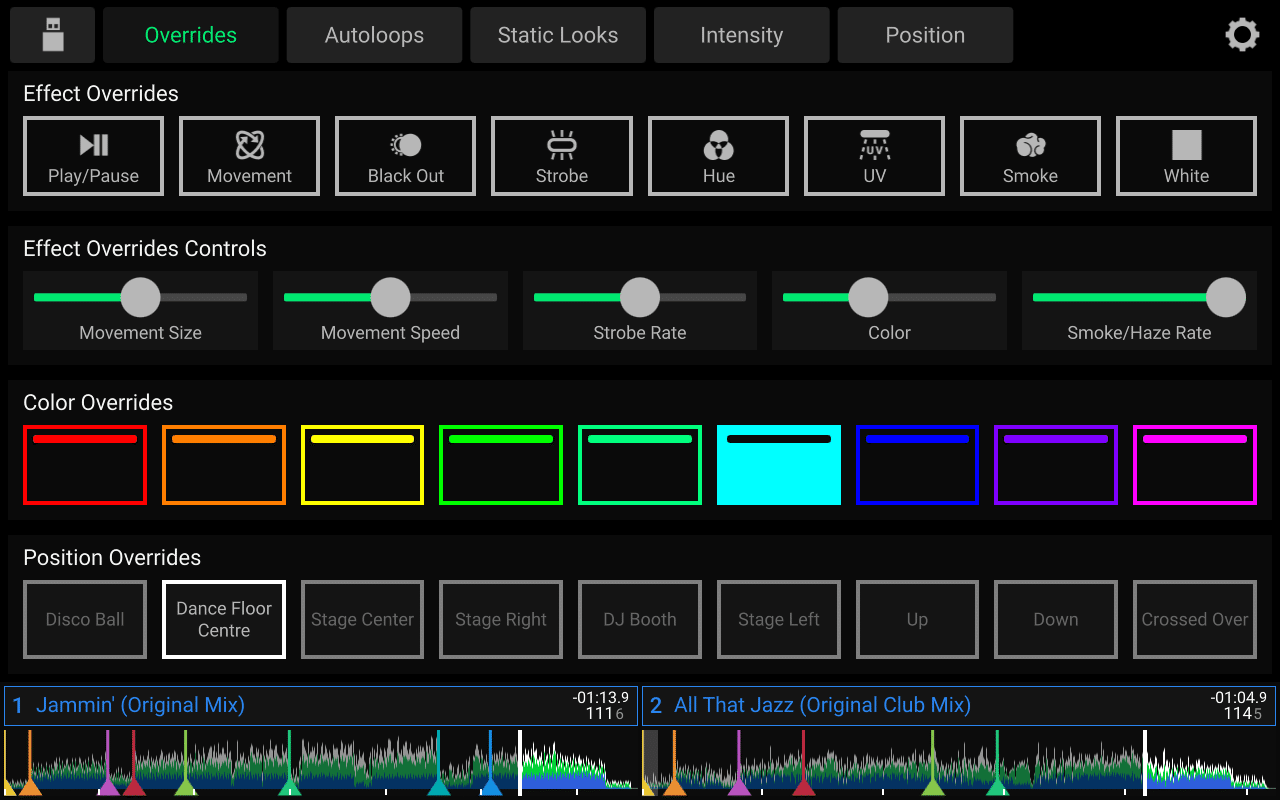Click the Jammin' (Original Mix) track title
Screen dimensions: 1280x800
click(x=140, y=705)
